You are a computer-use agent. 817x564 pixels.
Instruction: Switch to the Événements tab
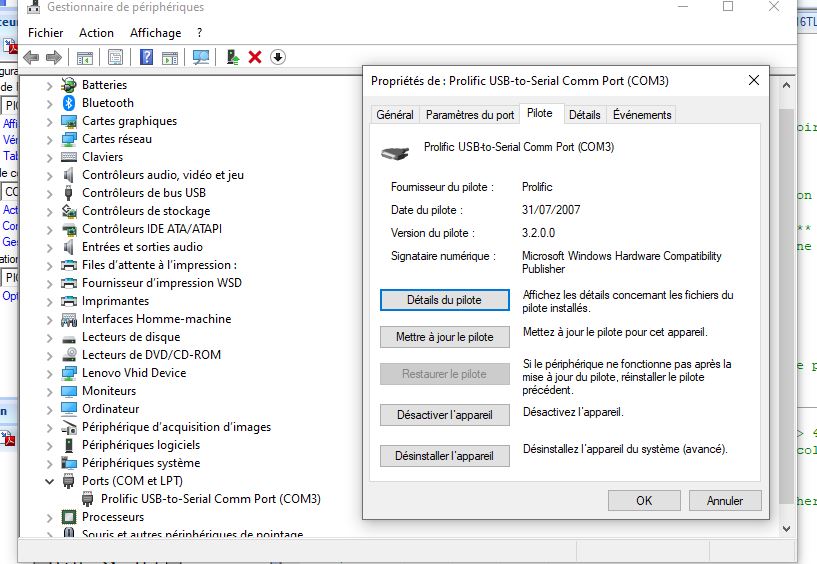[x=642, y=115]
